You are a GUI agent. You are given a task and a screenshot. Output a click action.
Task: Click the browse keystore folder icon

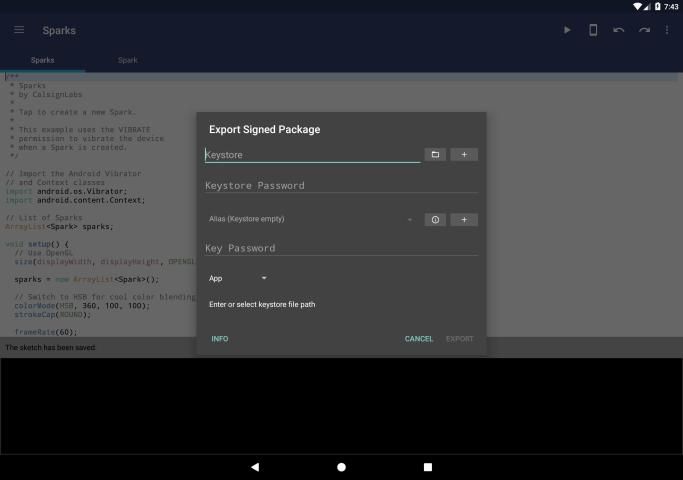point(435,155)
